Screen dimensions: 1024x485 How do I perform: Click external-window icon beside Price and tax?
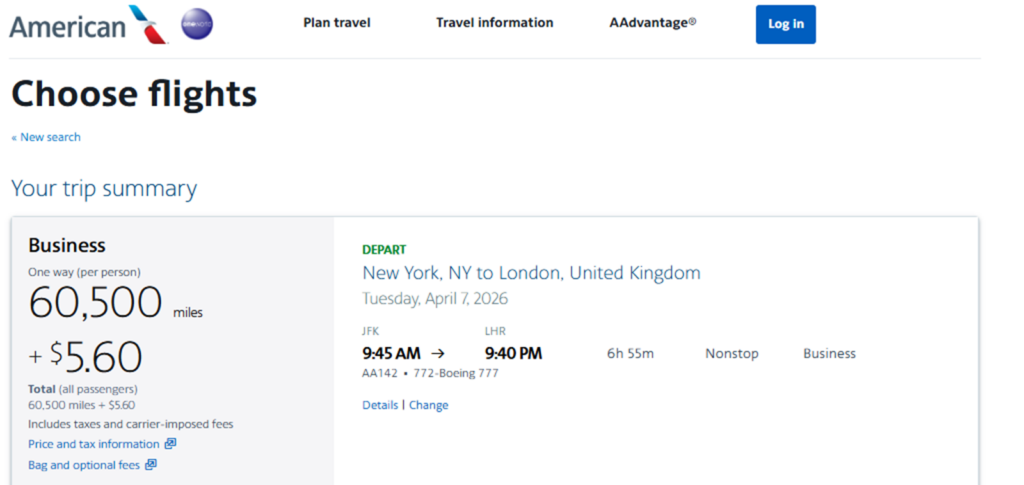(170, 444)
